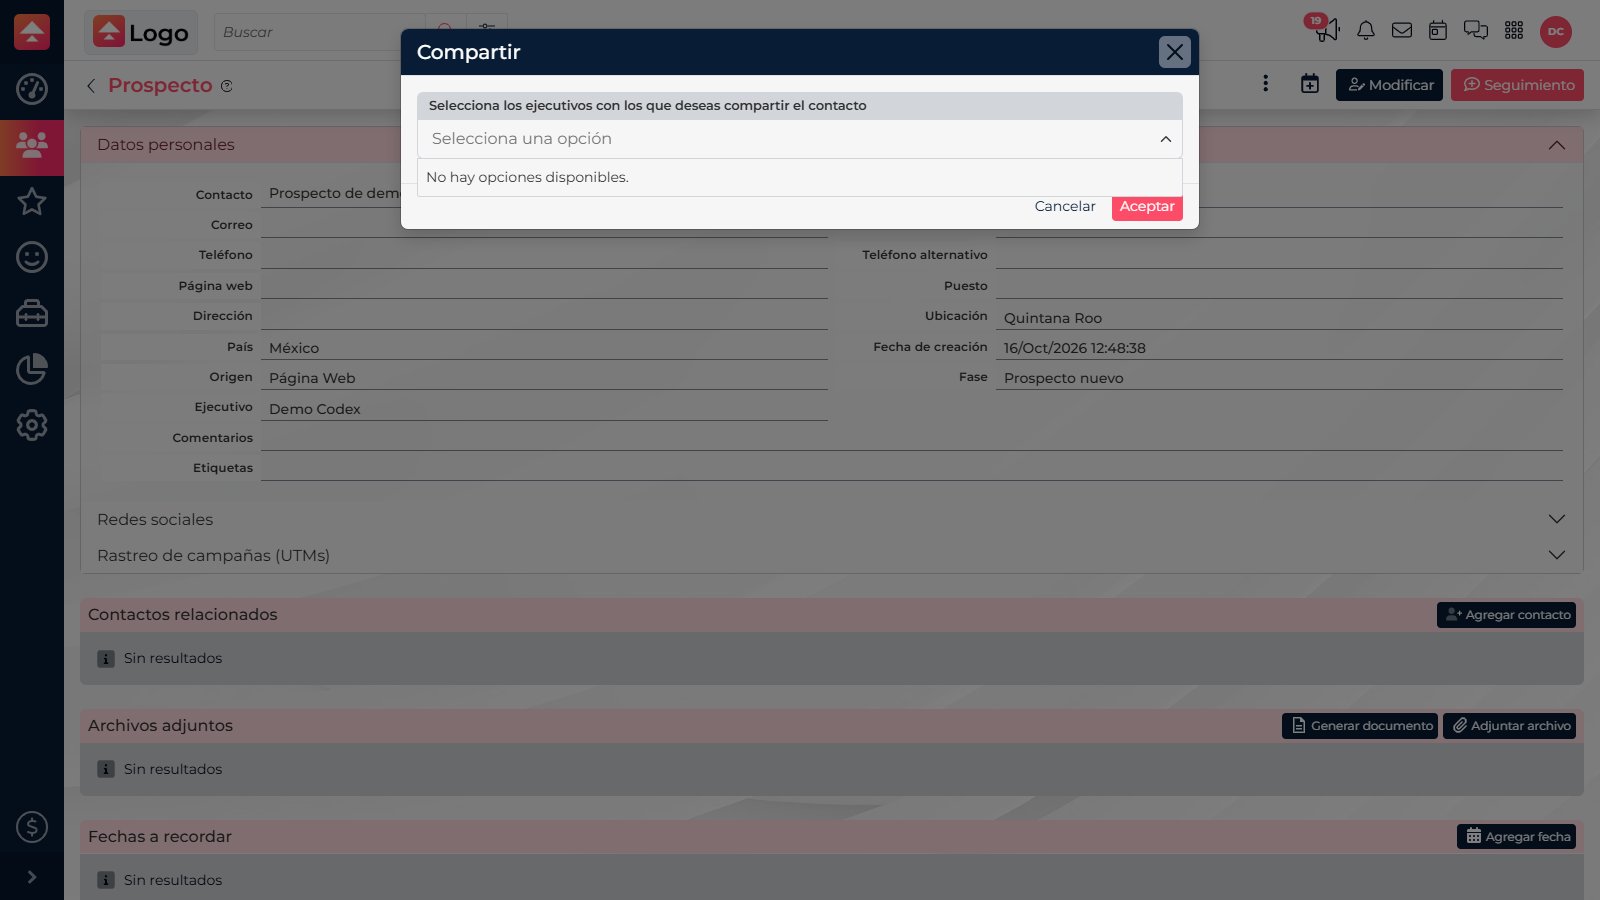Viewport: 1600px width, 900px height.
Task: Open the pie chart reports icon
Action: point(32,369)
